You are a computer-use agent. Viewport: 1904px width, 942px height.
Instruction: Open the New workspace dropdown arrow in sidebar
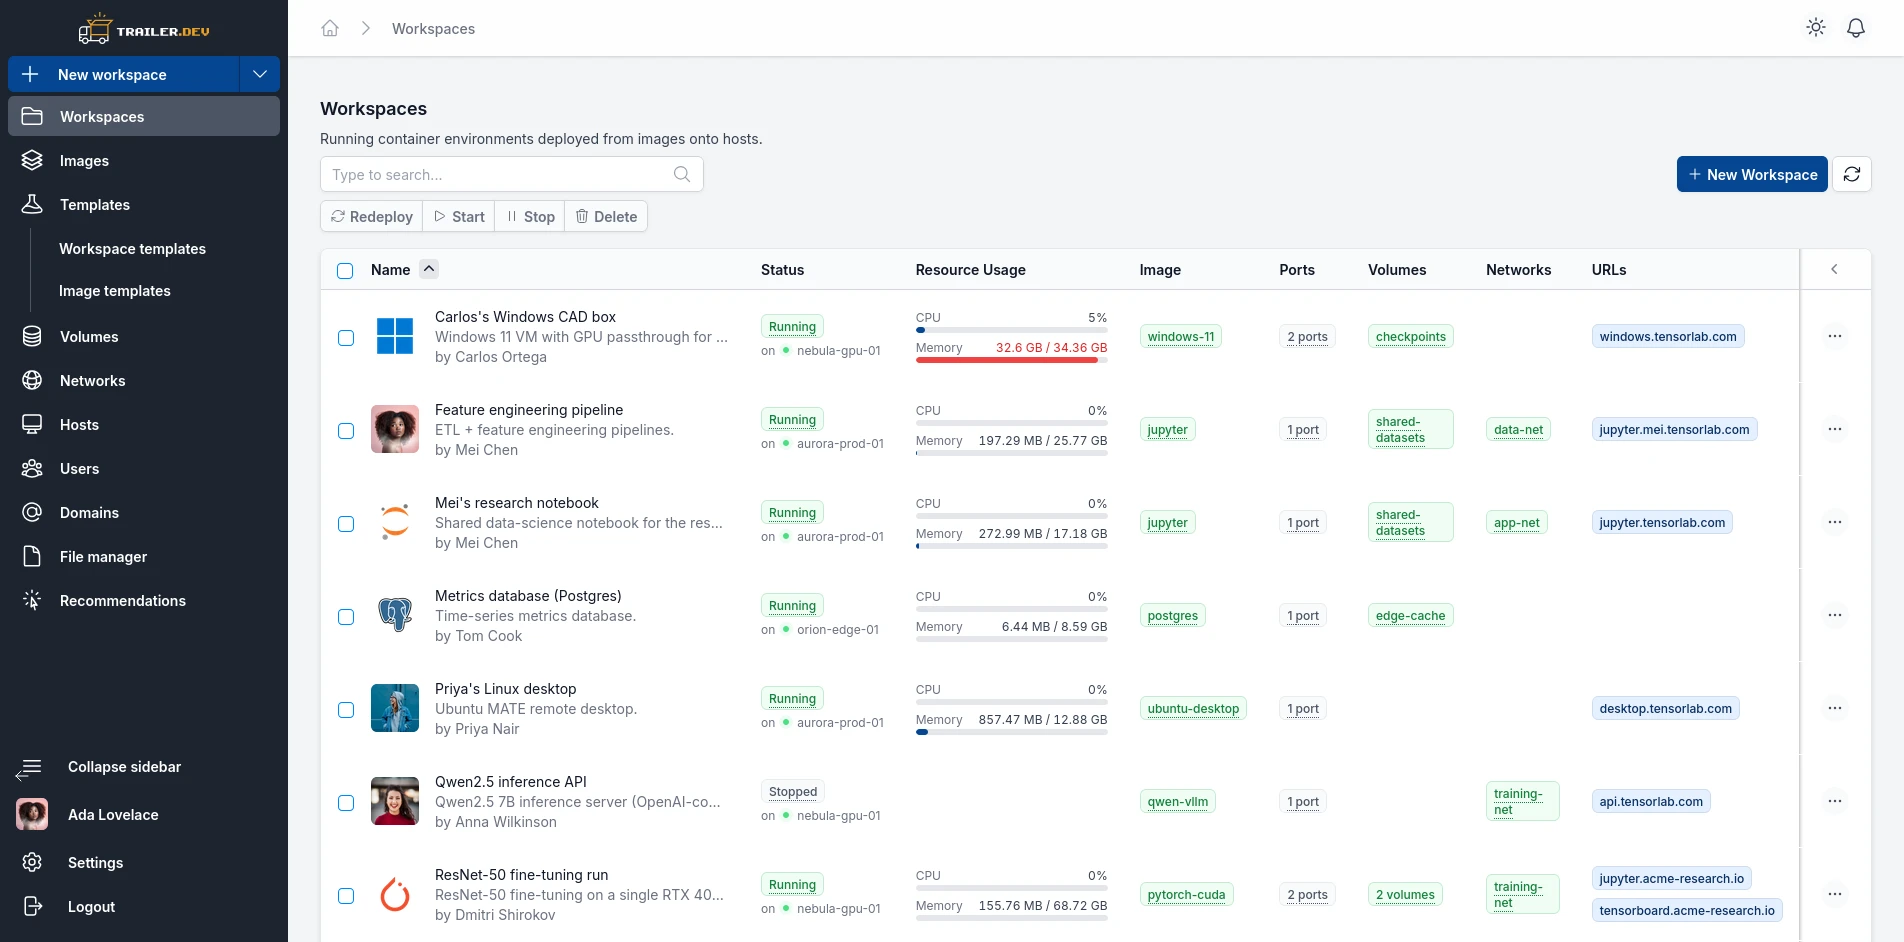click(x=260, y=74)
